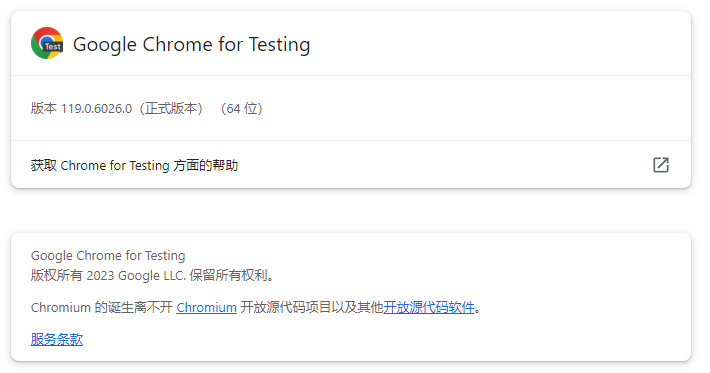Screen dimensions: 710x373
Task: Click the Test badge on Chrome logo
Action: (x=52, y=47)
